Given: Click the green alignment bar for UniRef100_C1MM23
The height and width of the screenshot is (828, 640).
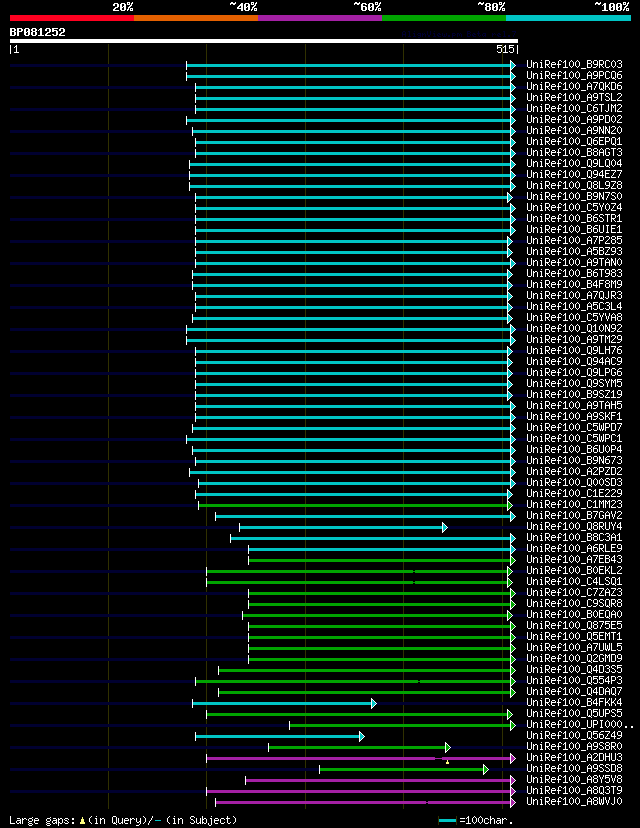Looking at the screenshot, I should [354, 505].
